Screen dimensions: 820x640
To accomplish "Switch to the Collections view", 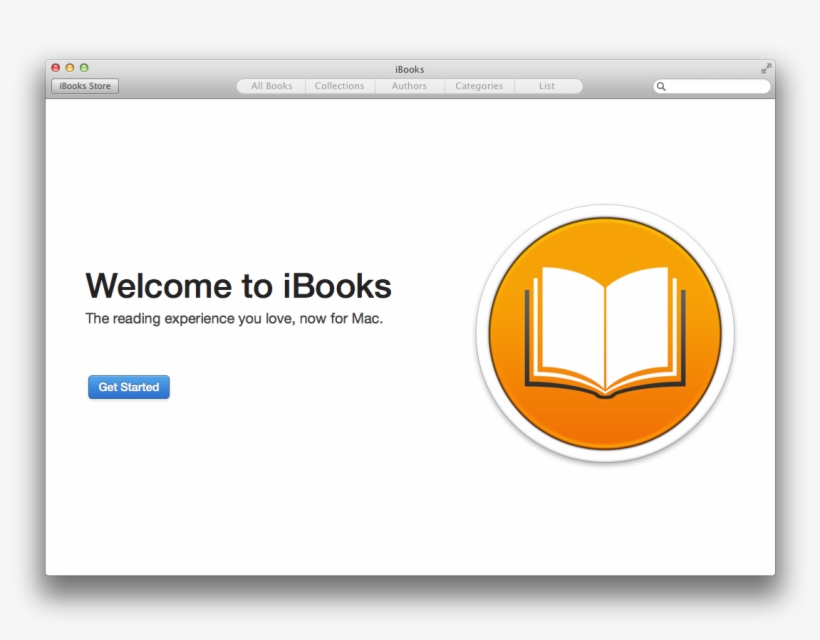I will (x=339, y=86).
